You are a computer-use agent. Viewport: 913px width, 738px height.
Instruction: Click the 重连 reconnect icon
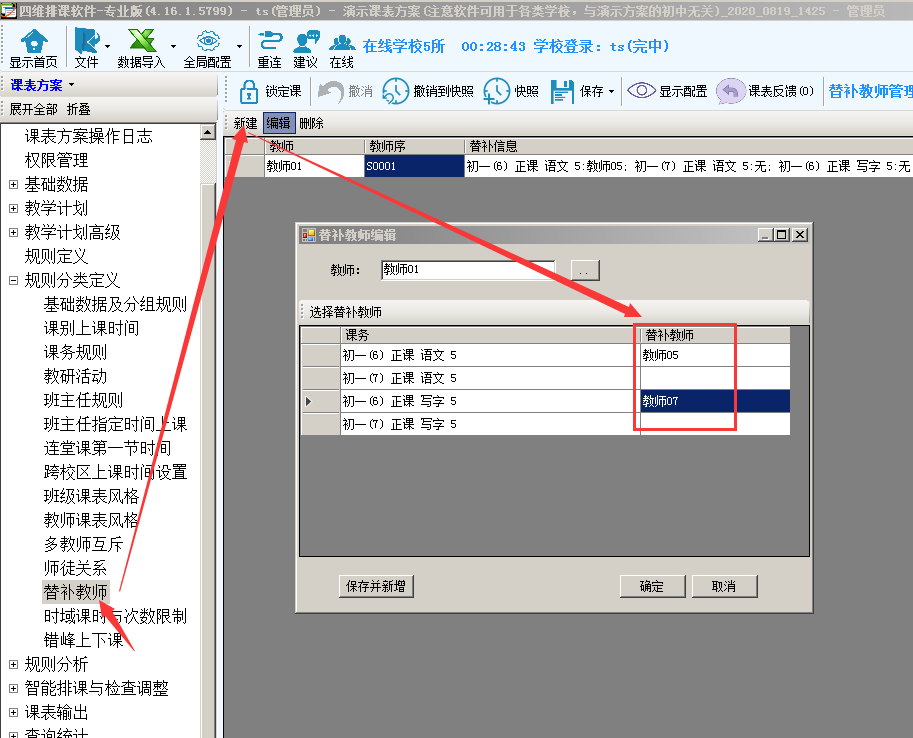(x=269, y=42)
